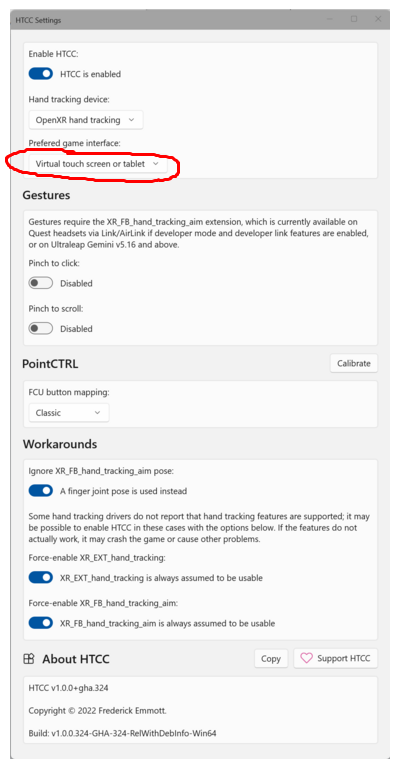Click the Support HTCC button
The height and width of the screenshot is (770, 404).
[x=336, y=658]
